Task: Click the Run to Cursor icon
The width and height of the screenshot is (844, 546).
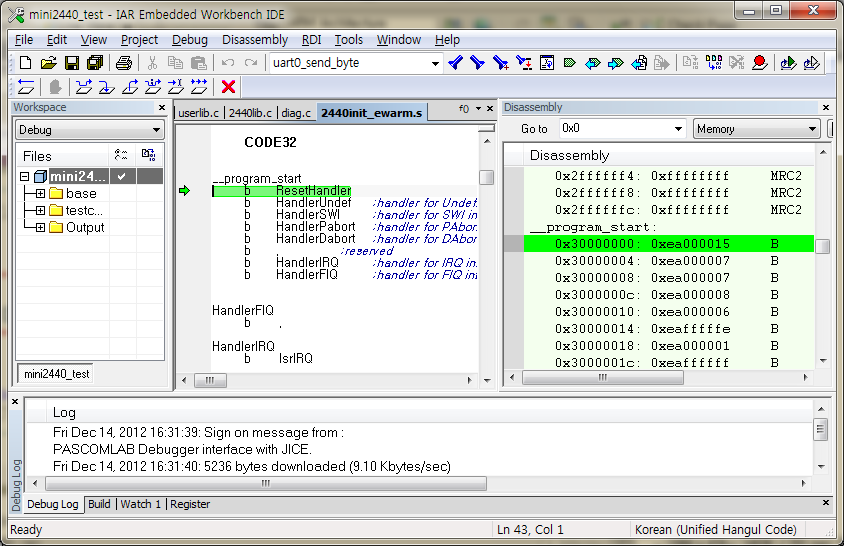Action: (175, 87)
